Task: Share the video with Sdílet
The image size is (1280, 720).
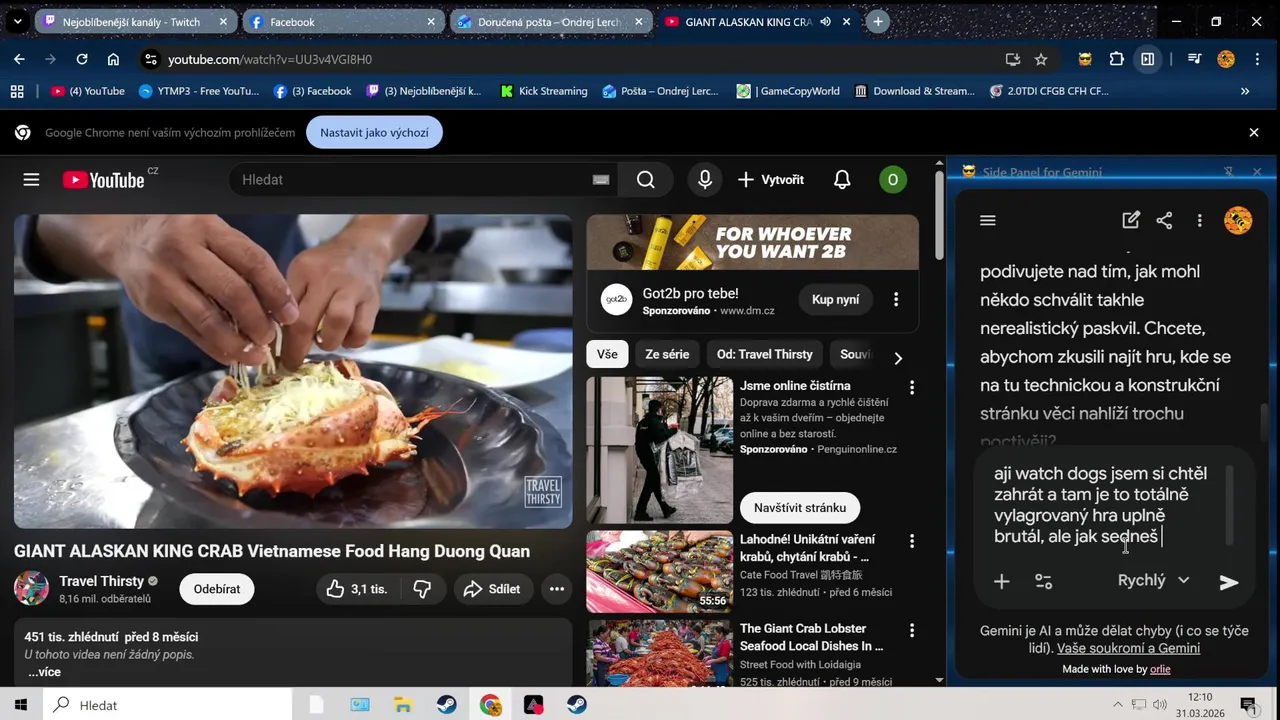Action: pos(491,589)
